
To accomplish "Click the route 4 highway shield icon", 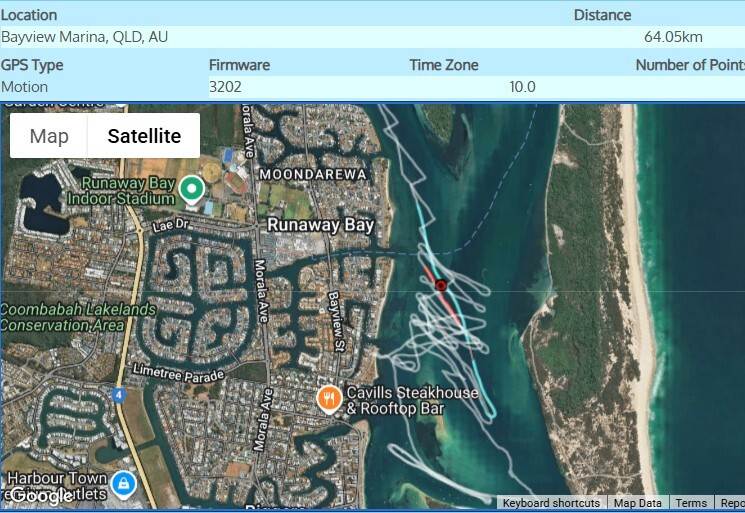I will click(119, 395).
